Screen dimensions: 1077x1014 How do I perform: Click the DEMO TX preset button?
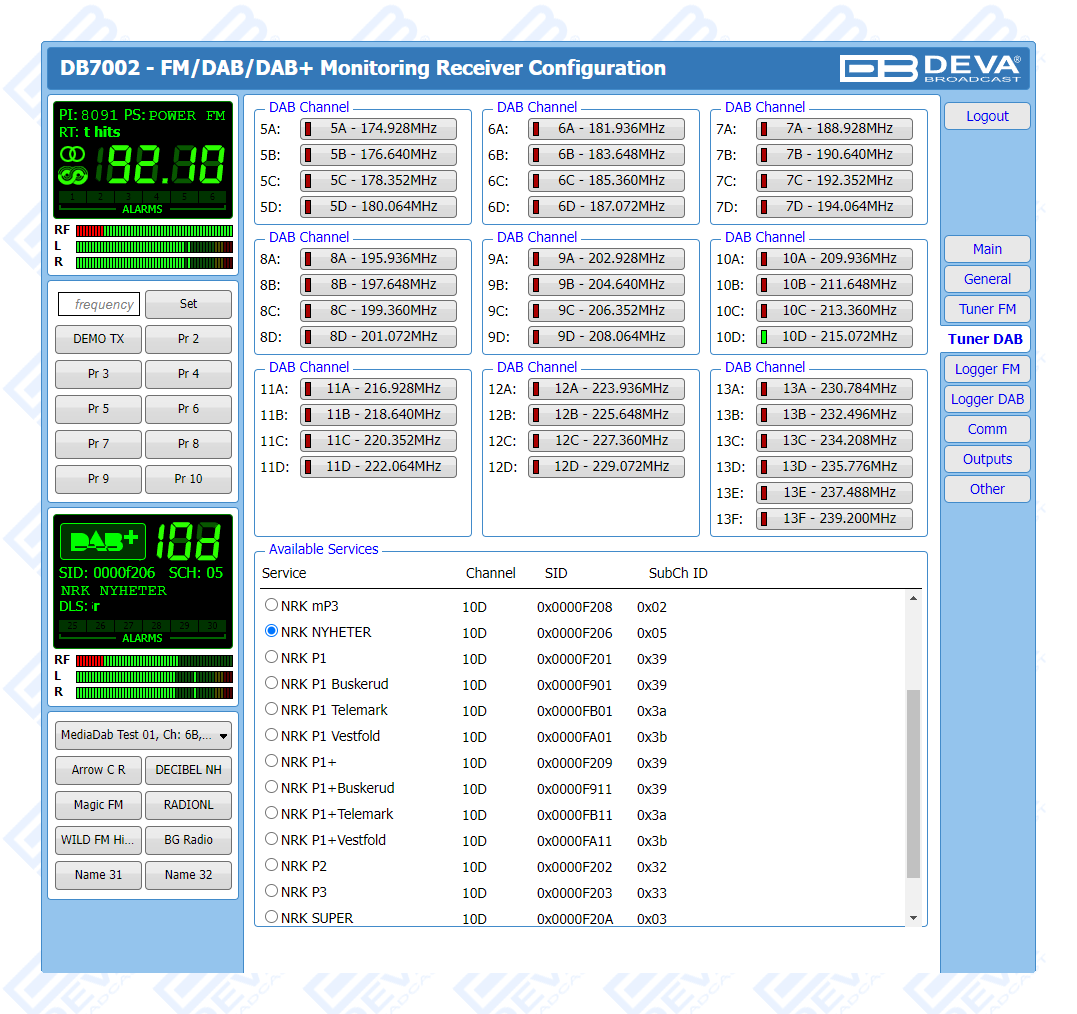[x=99, y=339]
